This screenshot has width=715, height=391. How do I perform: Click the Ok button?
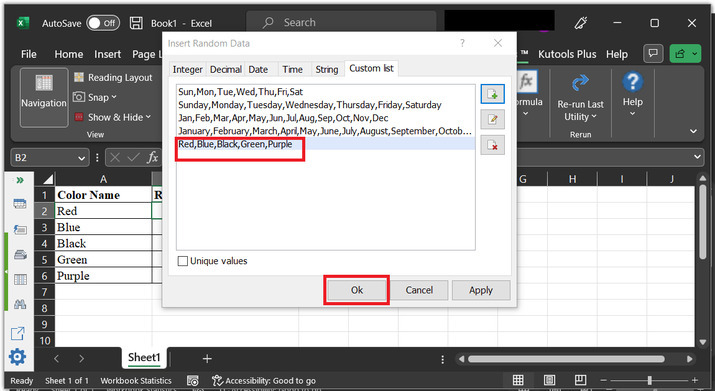357,290
